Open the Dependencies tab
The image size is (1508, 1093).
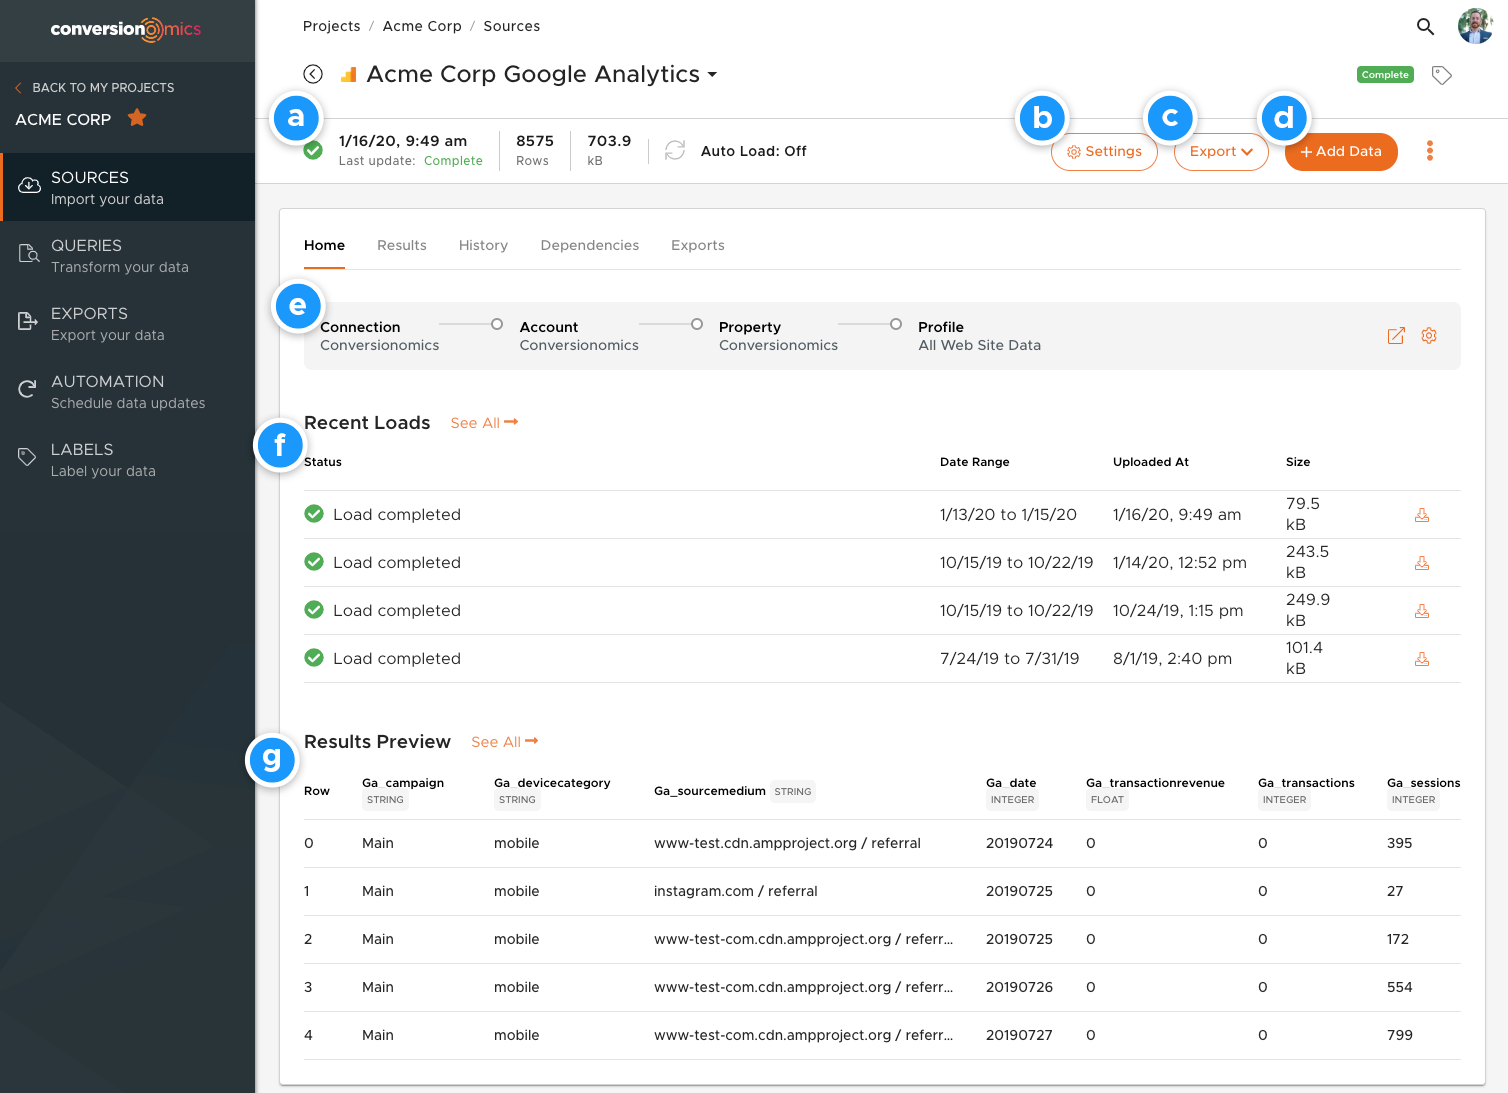[x=589, y=245]
